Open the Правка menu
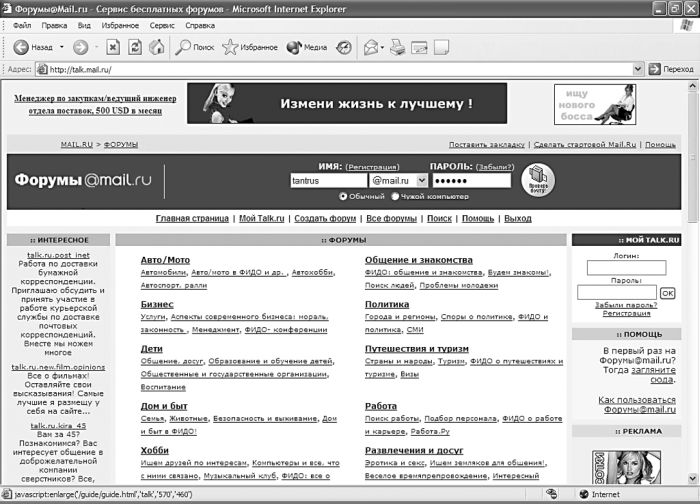Viewport: 700px width, 504px height. (54, 25)
